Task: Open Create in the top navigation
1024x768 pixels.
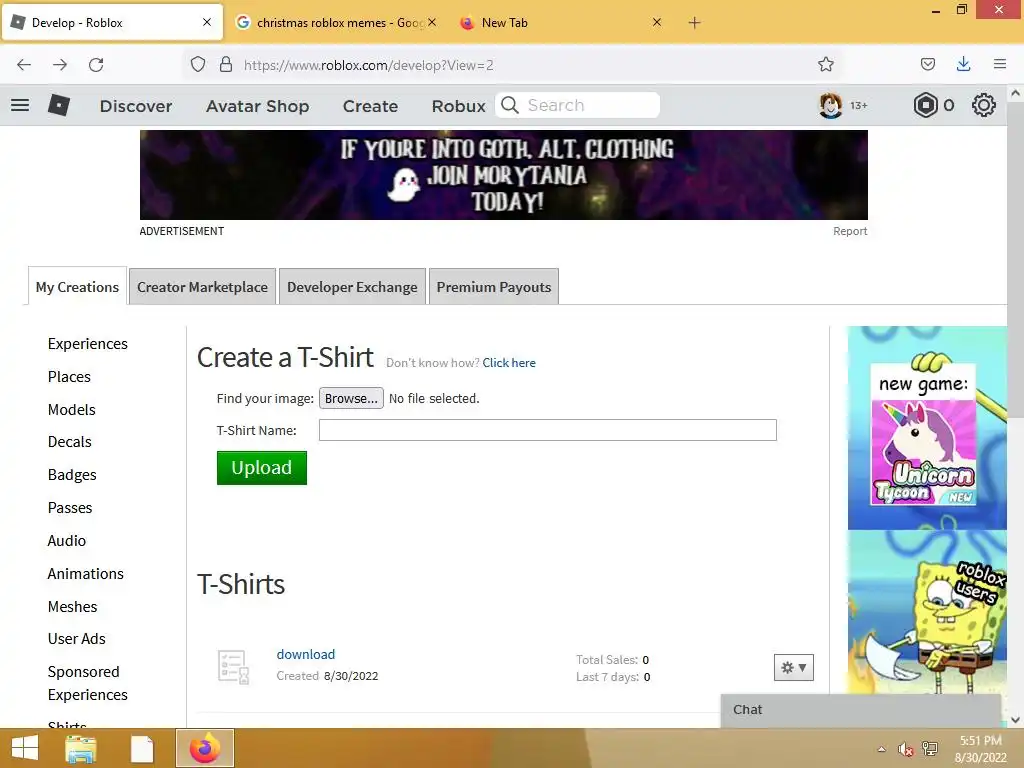Action: (x=370, y=106)
